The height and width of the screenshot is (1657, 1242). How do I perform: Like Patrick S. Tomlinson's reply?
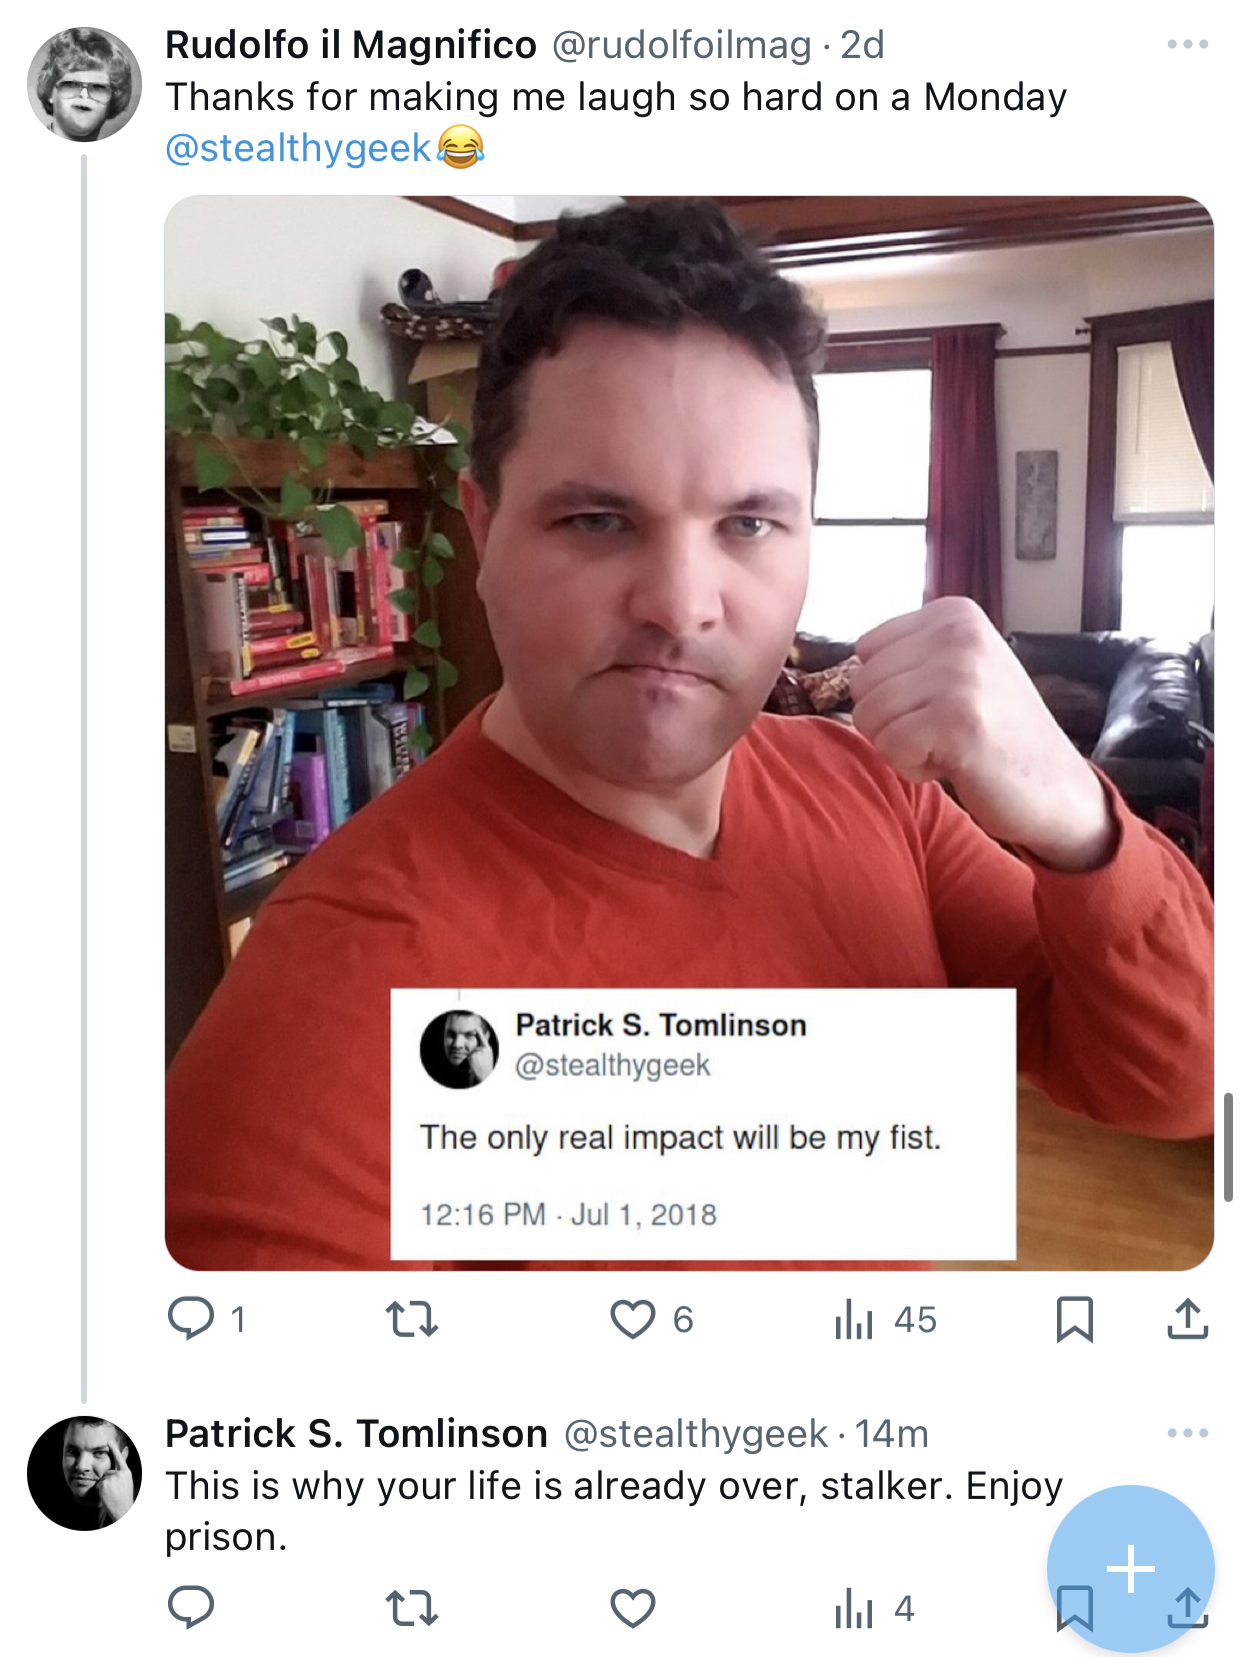click(x=632, y=1608)
